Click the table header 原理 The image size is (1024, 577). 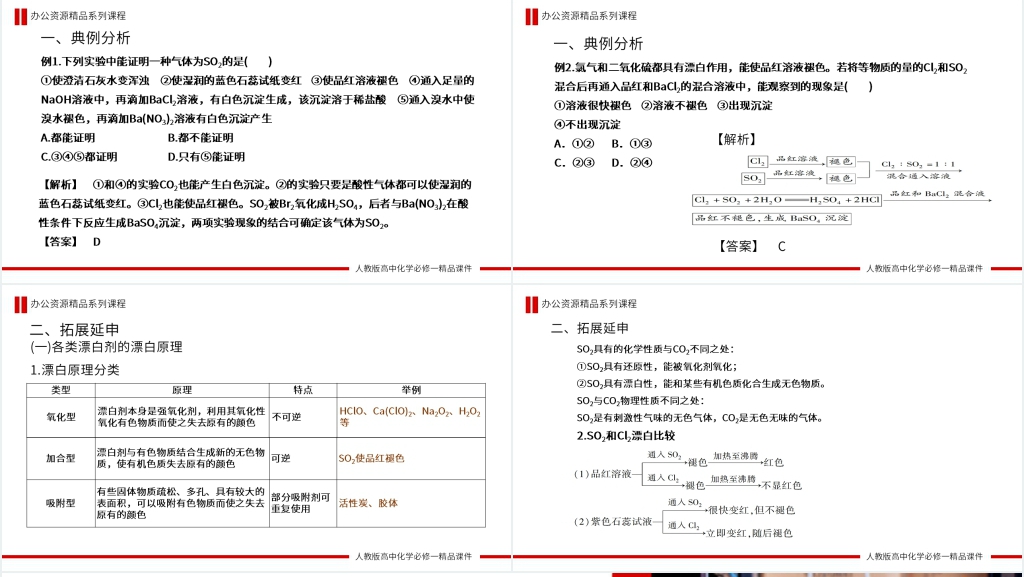click(182, 390)
